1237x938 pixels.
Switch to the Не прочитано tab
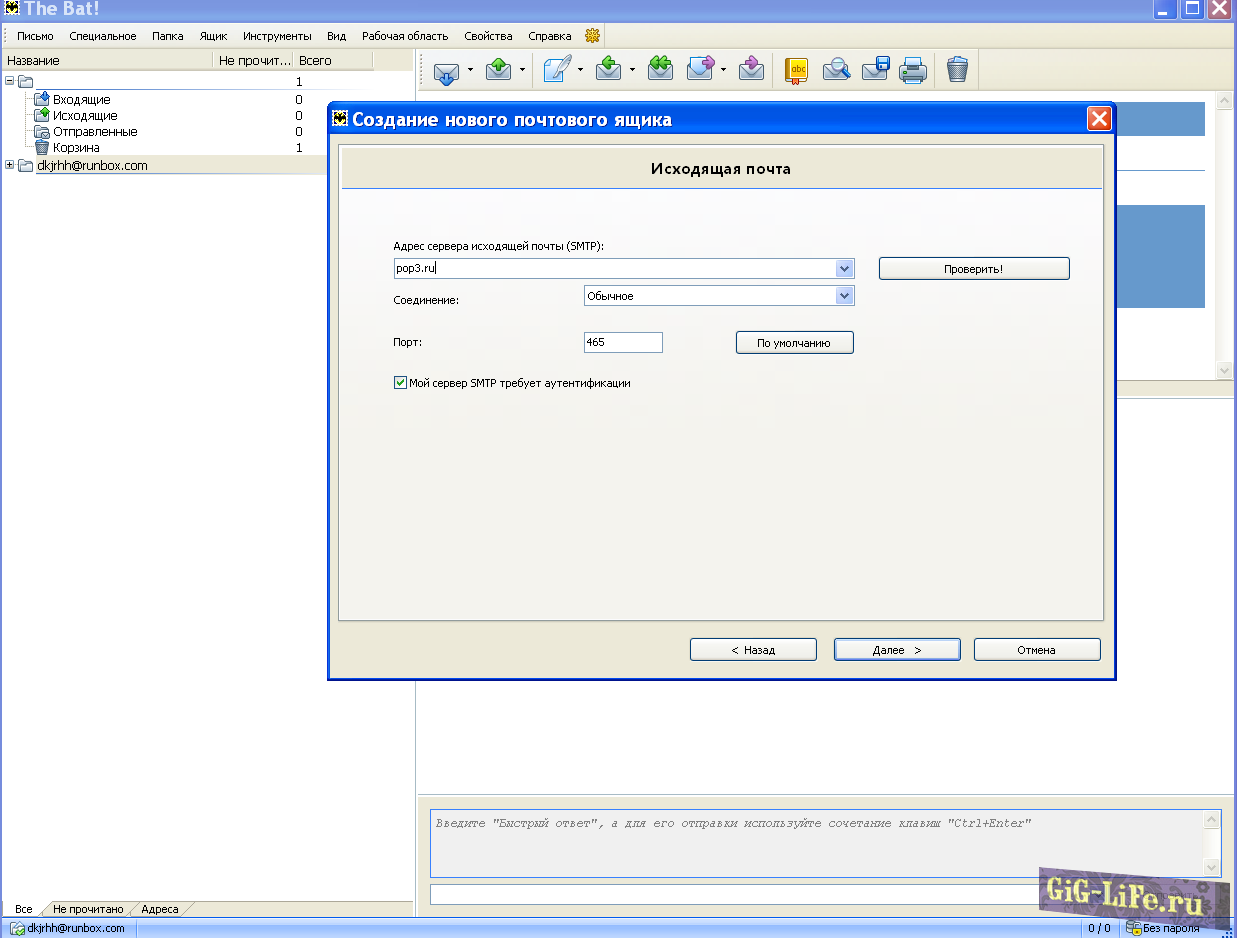pyautogui.click(x=88, y=909)
